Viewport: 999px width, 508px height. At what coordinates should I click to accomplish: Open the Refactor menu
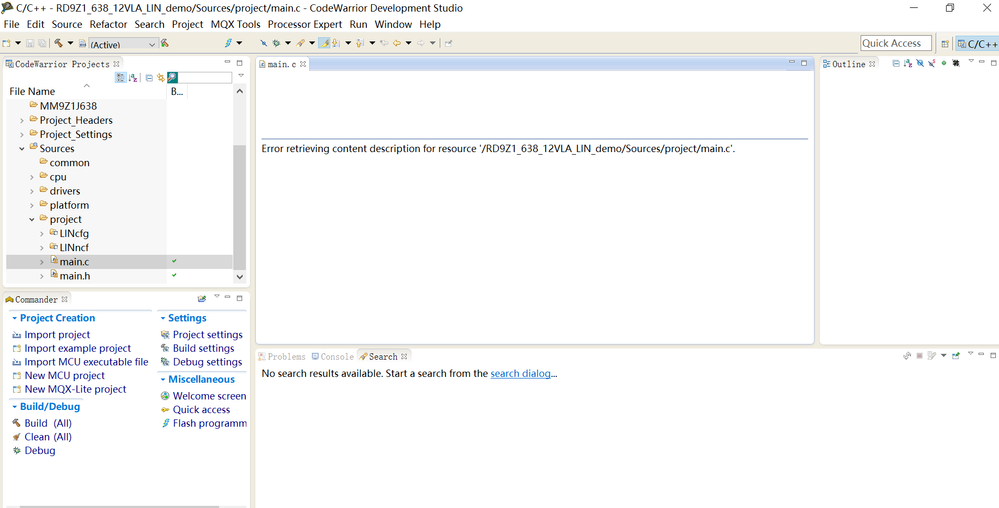[x=108, y=24]
